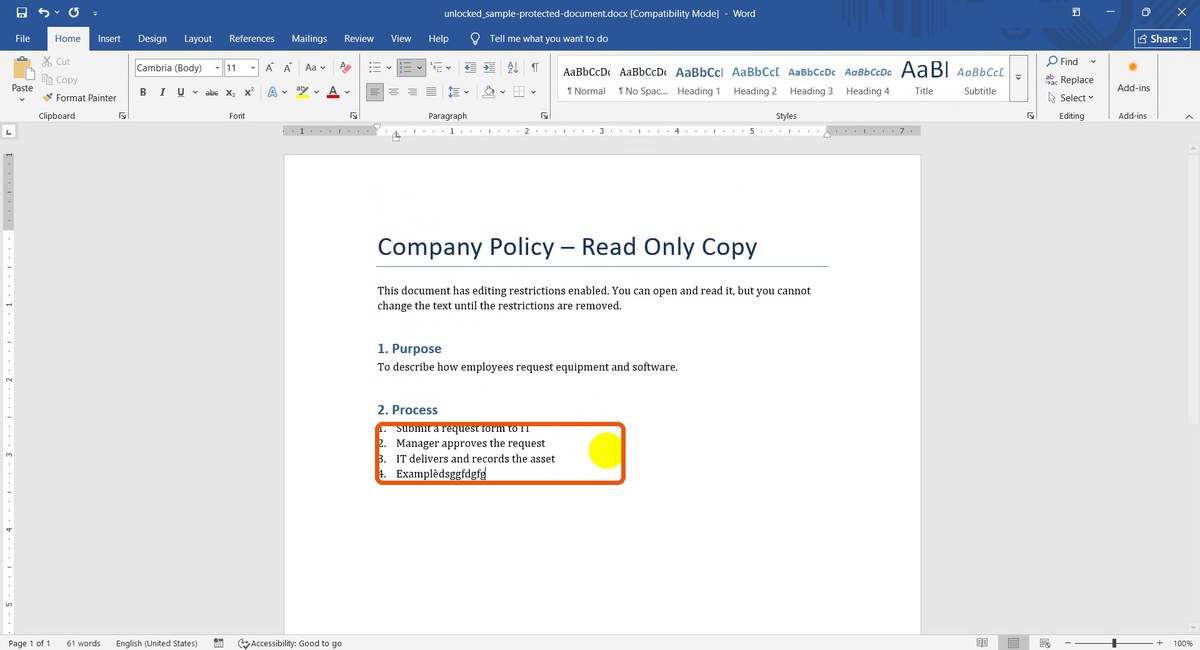
Task: Activate the Format Painter
Action: [79, 98]
